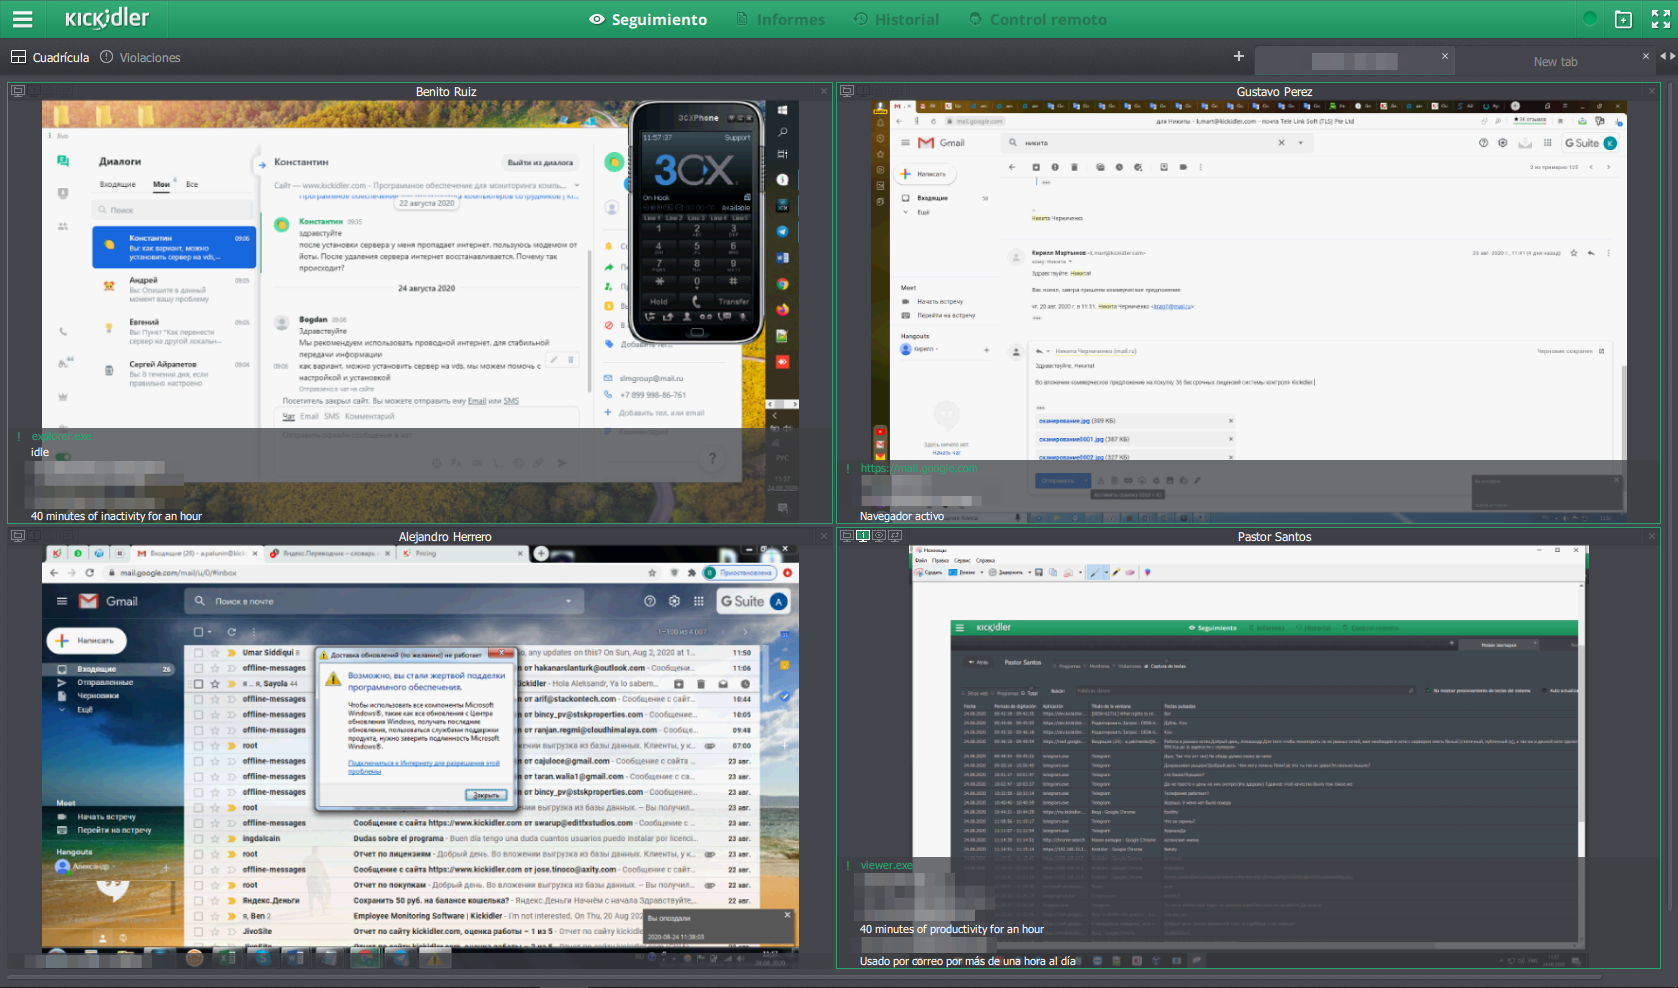Screen dimensions: 1678x988
Task: Tick the Яндекс.Деньги email checkbox
Action: (x=198, y=900)
